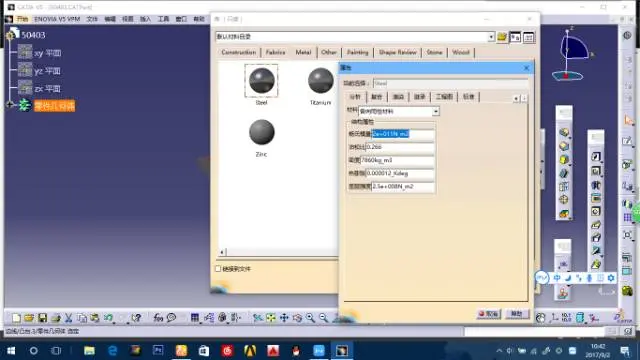Open the ENOVIA V5 VPM menu
The height and width of the screenshot is (360, 640).
57,19
